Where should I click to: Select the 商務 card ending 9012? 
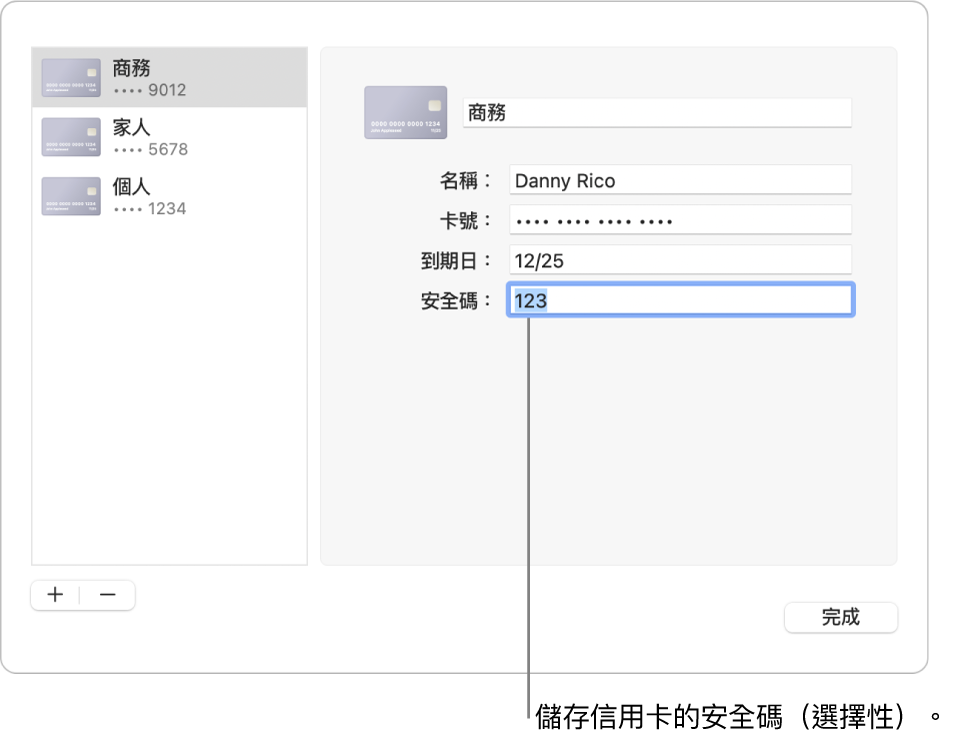(x=169, y=78)
